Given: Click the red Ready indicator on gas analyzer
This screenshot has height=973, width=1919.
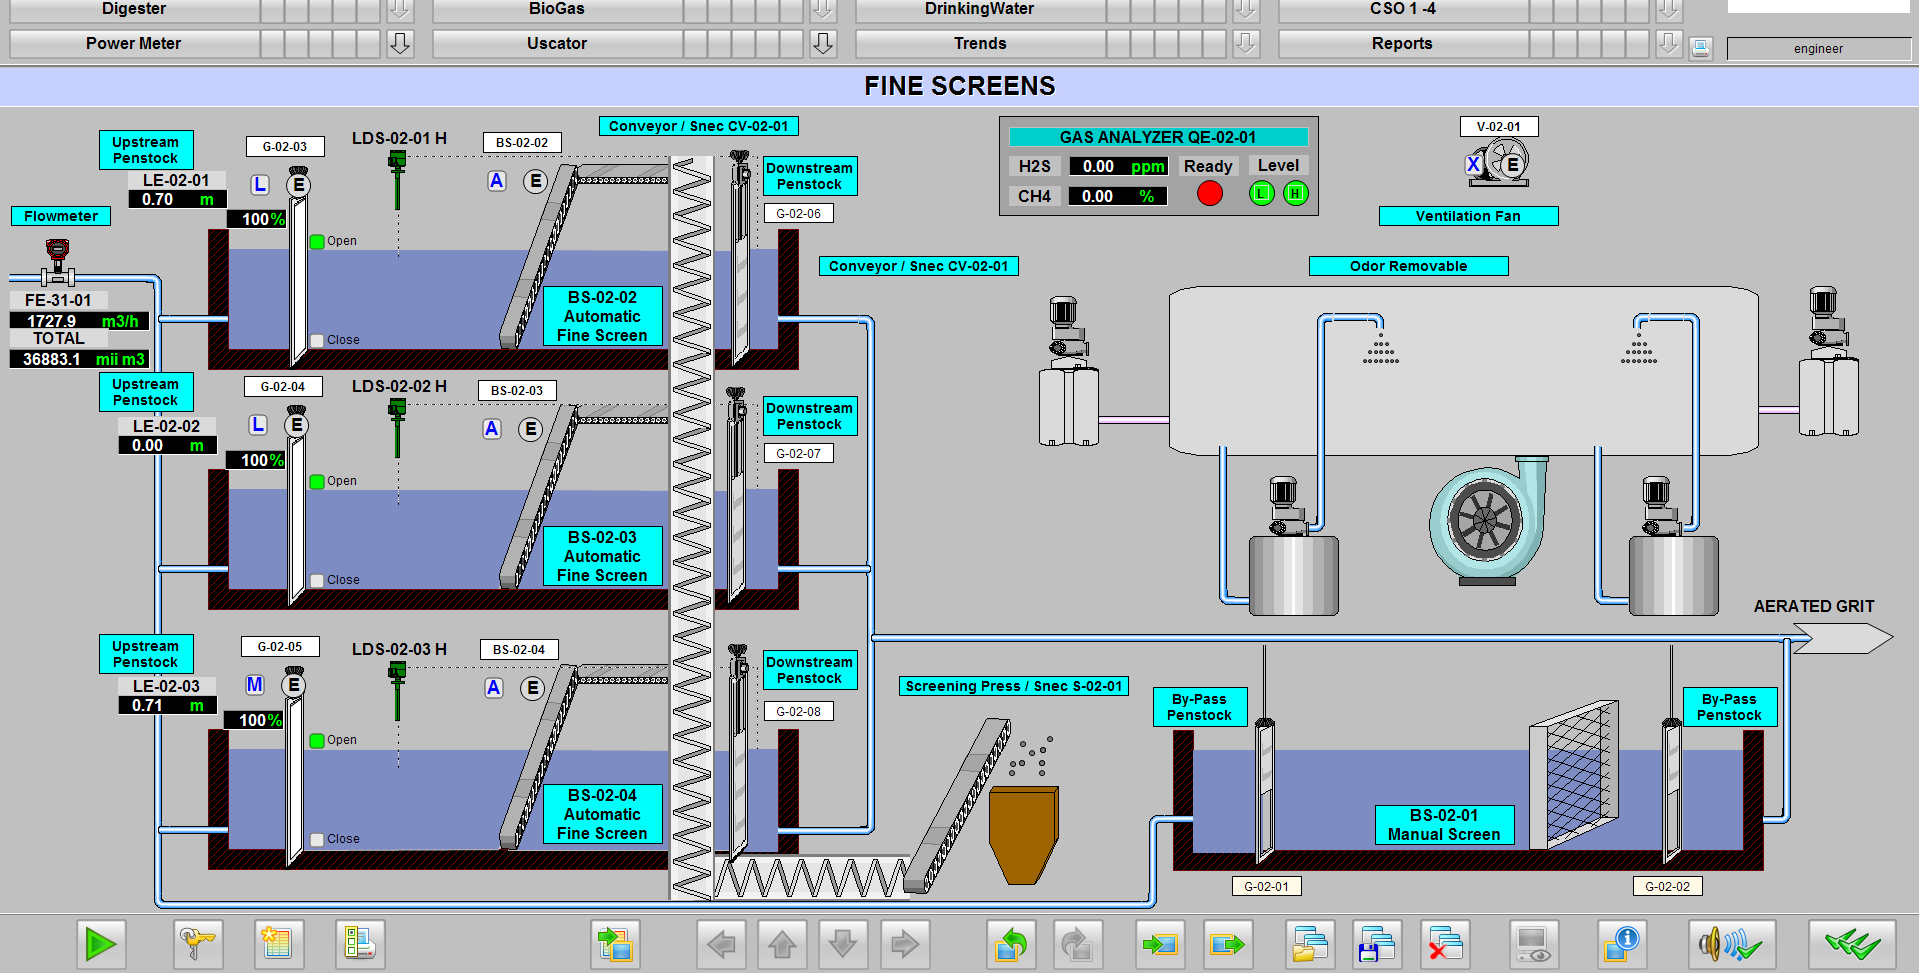Looking at the screenshot, I should pyautogui.click(x=1210, y=194).
